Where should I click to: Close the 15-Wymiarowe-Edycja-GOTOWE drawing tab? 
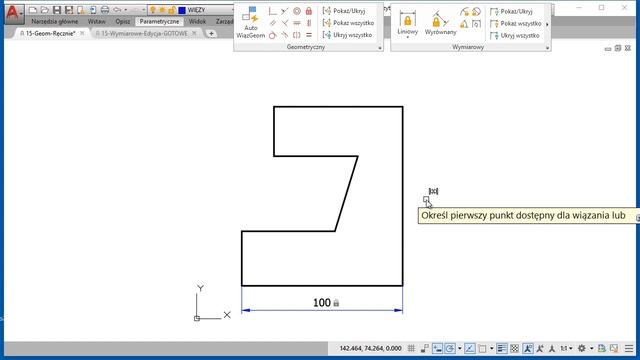(x=194, y=33)
